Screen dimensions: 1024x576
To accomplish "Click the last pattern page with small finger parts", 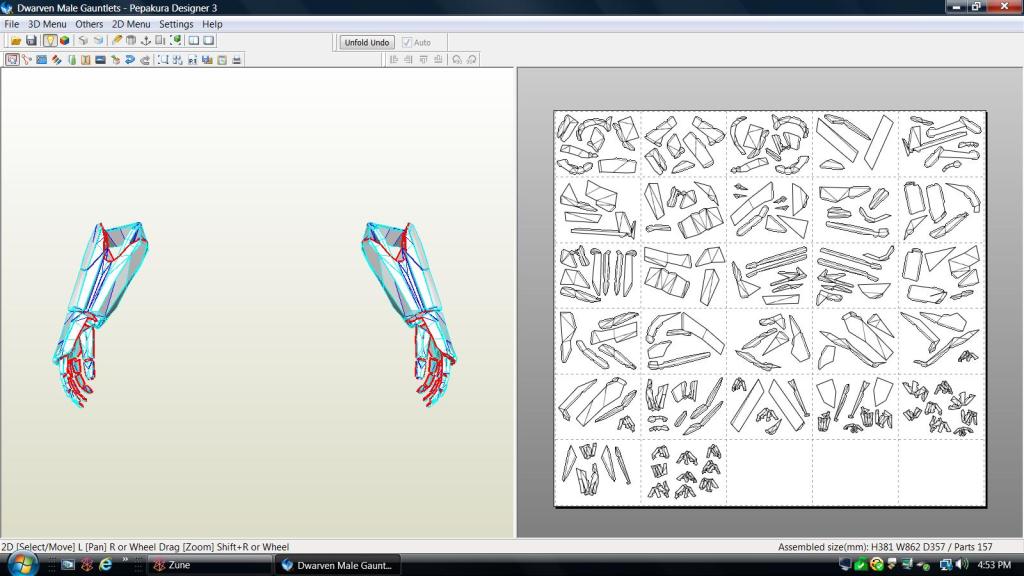I will tap(684, 472).
